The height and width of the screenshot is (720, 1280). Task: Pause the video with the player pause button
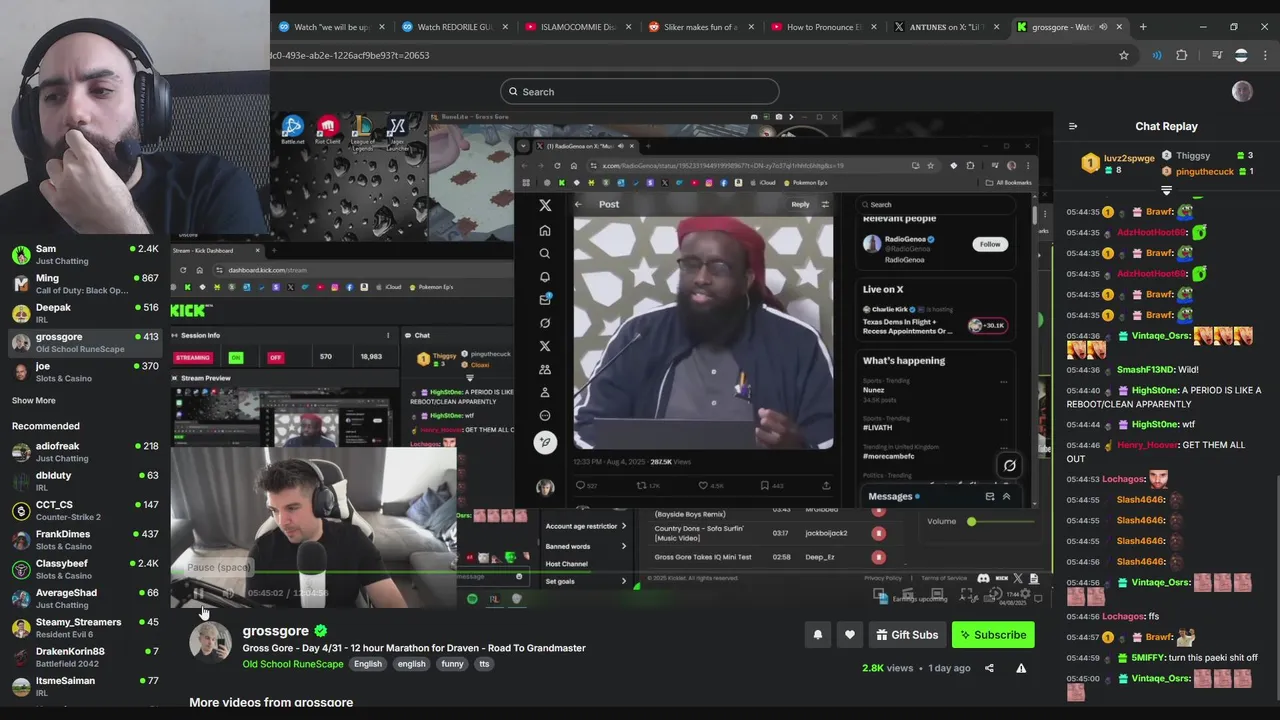[x=198, y=593]
